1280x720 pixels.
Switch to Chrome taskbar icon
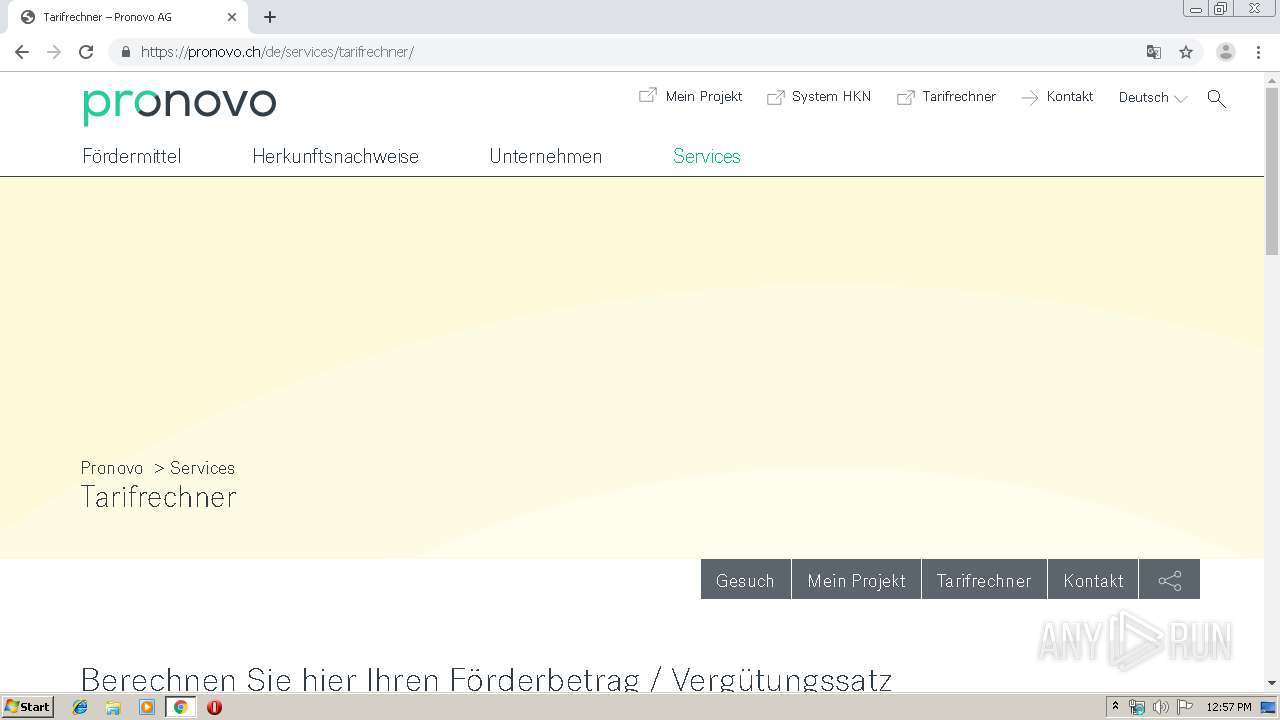pos(180,707)
